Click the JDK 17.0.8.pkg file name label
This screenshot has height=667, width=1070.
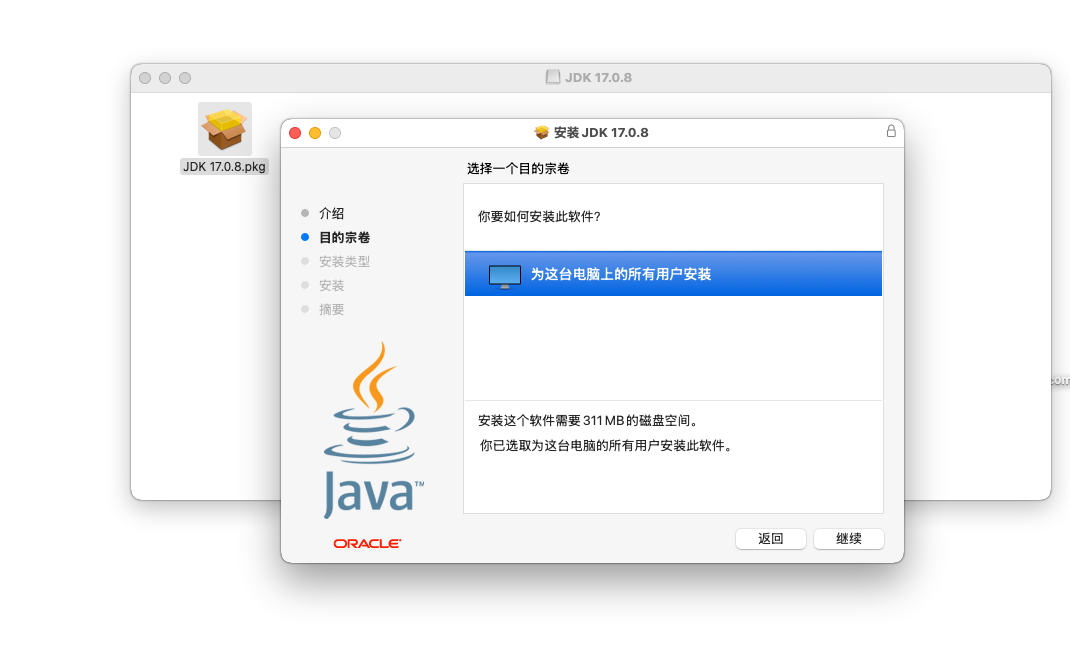point(225,167)
